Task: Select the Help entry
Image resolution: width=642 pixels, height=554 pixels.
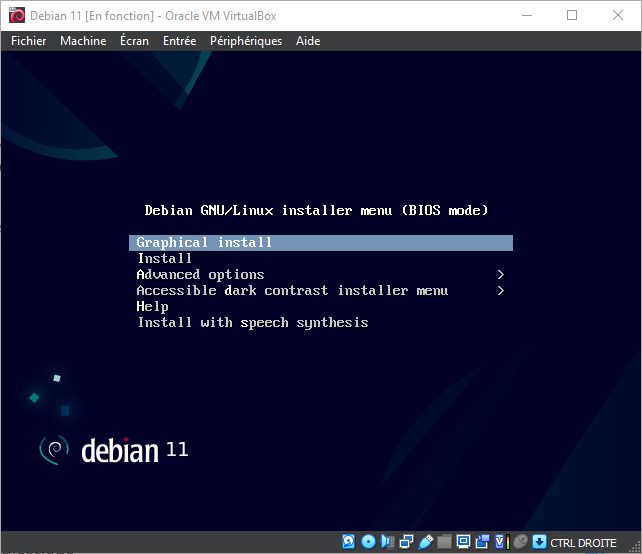Action: click(152, 306)
